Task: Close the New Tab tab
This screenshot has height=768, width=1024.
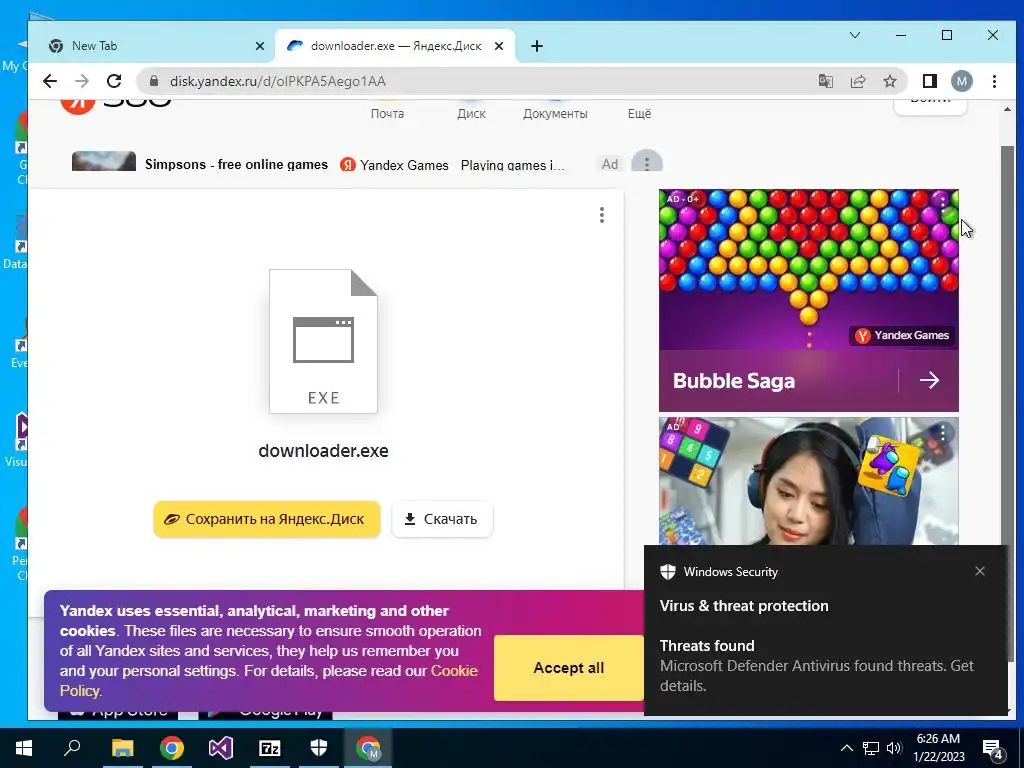Action: point(260,46)
